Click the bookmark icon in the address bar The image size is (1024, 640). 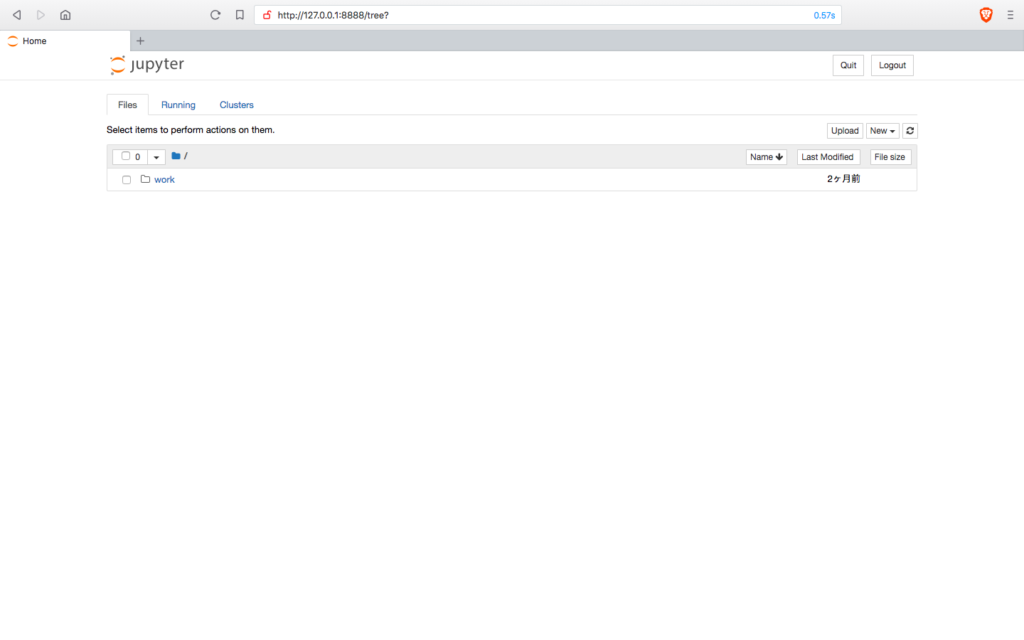pyautogui.click(x=239, y=15)
